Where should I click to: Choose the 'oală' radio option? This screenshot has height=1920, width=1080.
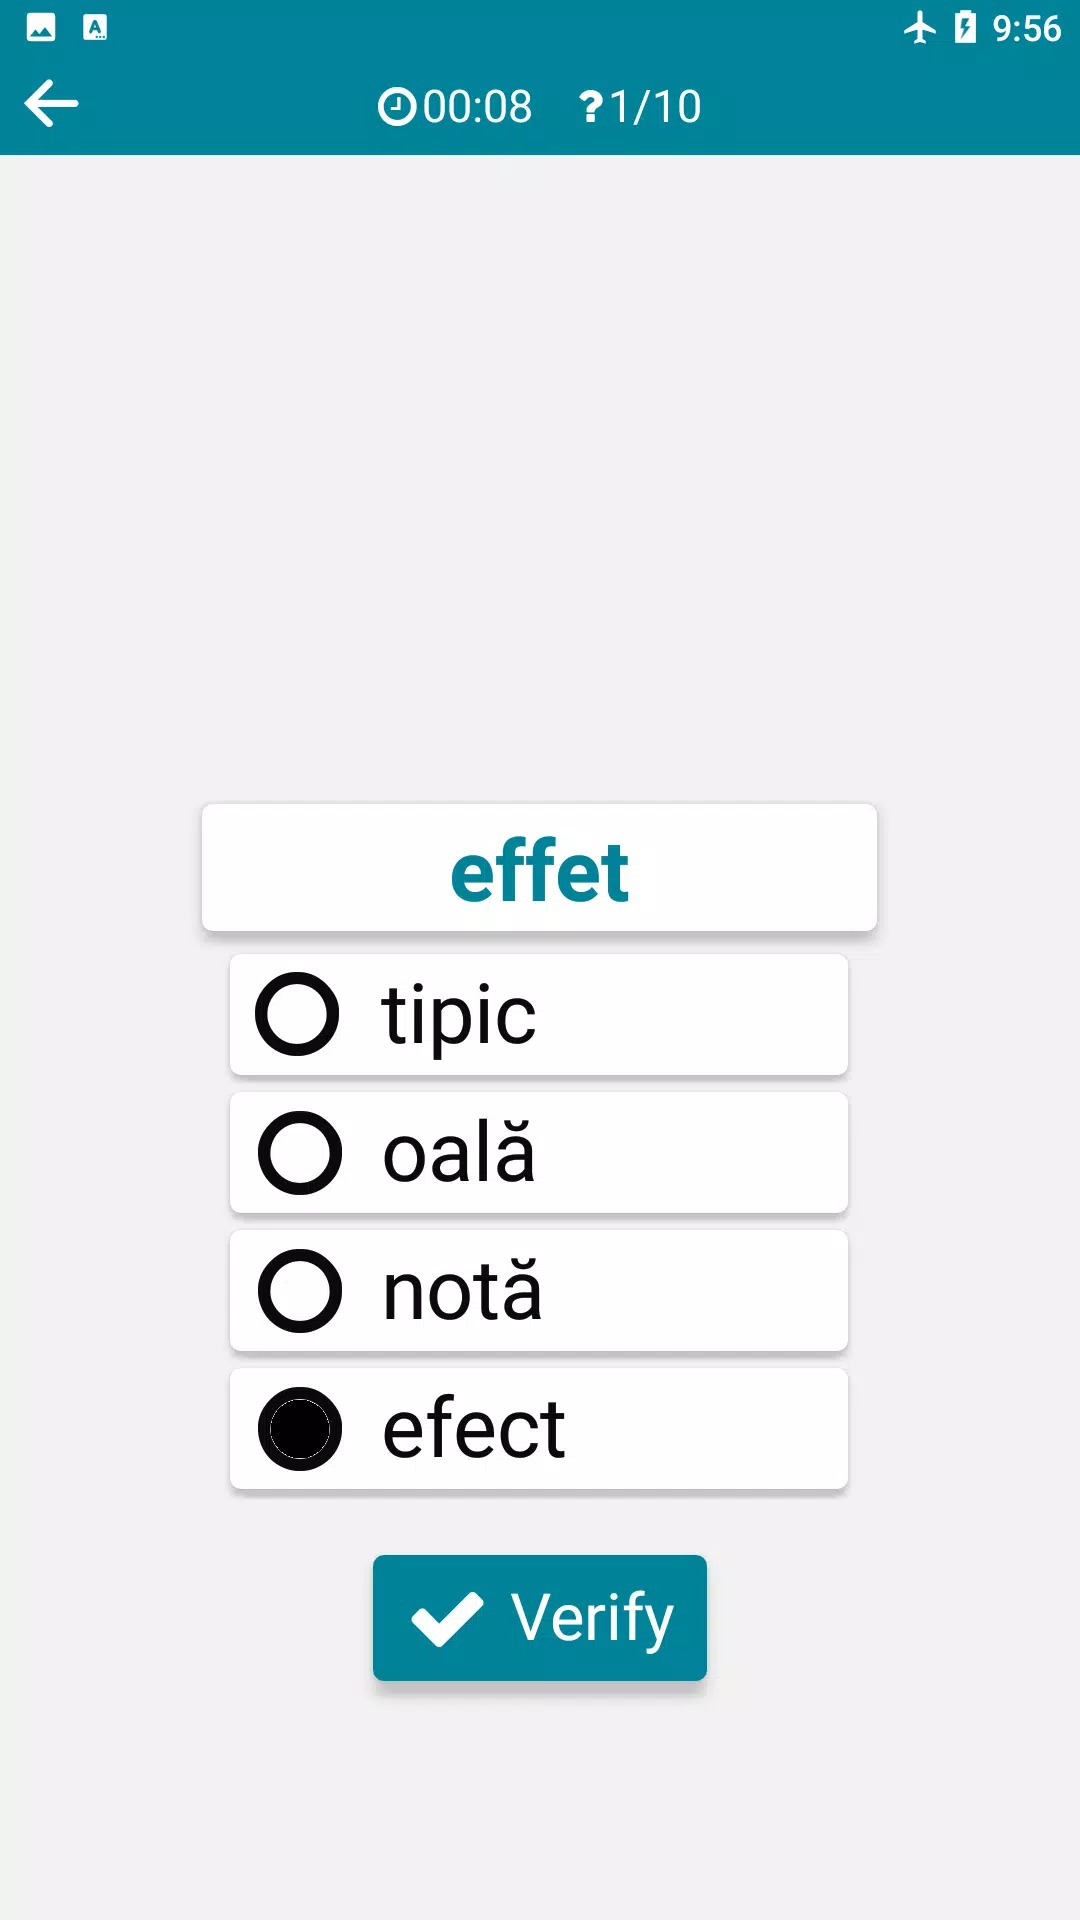(299, 1153)
